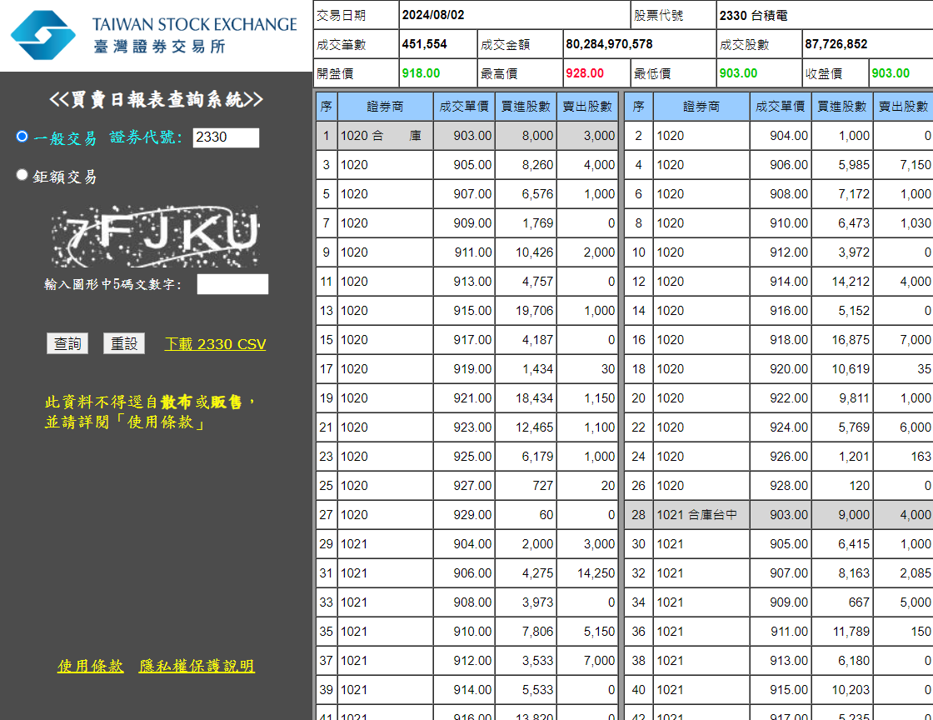This screenshot has width=933, height=720.
Task: Click the 成交筆數 value 451,554
Action: (x=424, y=44)
